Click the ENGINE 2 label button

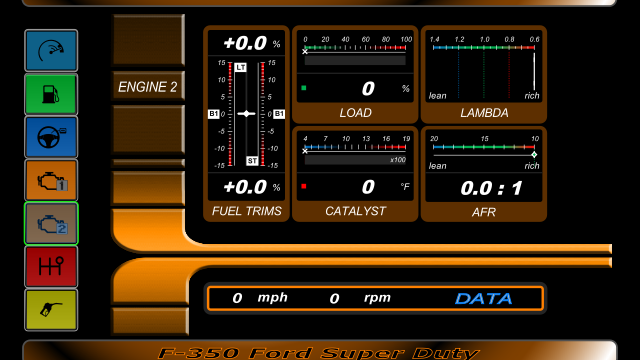148,87
